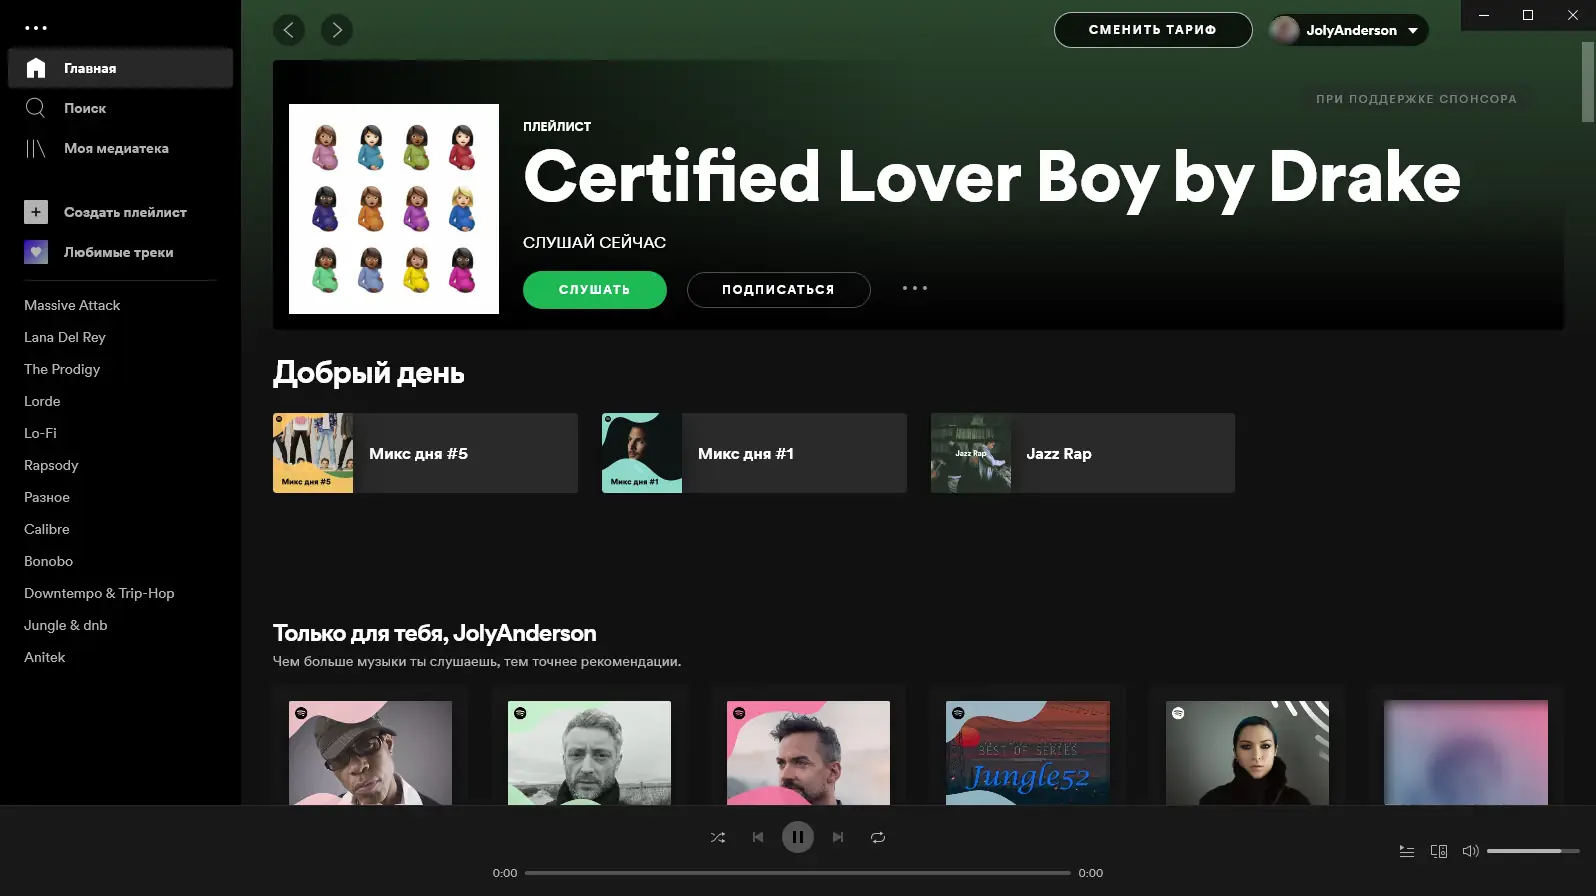Click the JolyAnderson profile avatar
Image resolution: width=1596 pixels, height=896 pixels.
1284,30
